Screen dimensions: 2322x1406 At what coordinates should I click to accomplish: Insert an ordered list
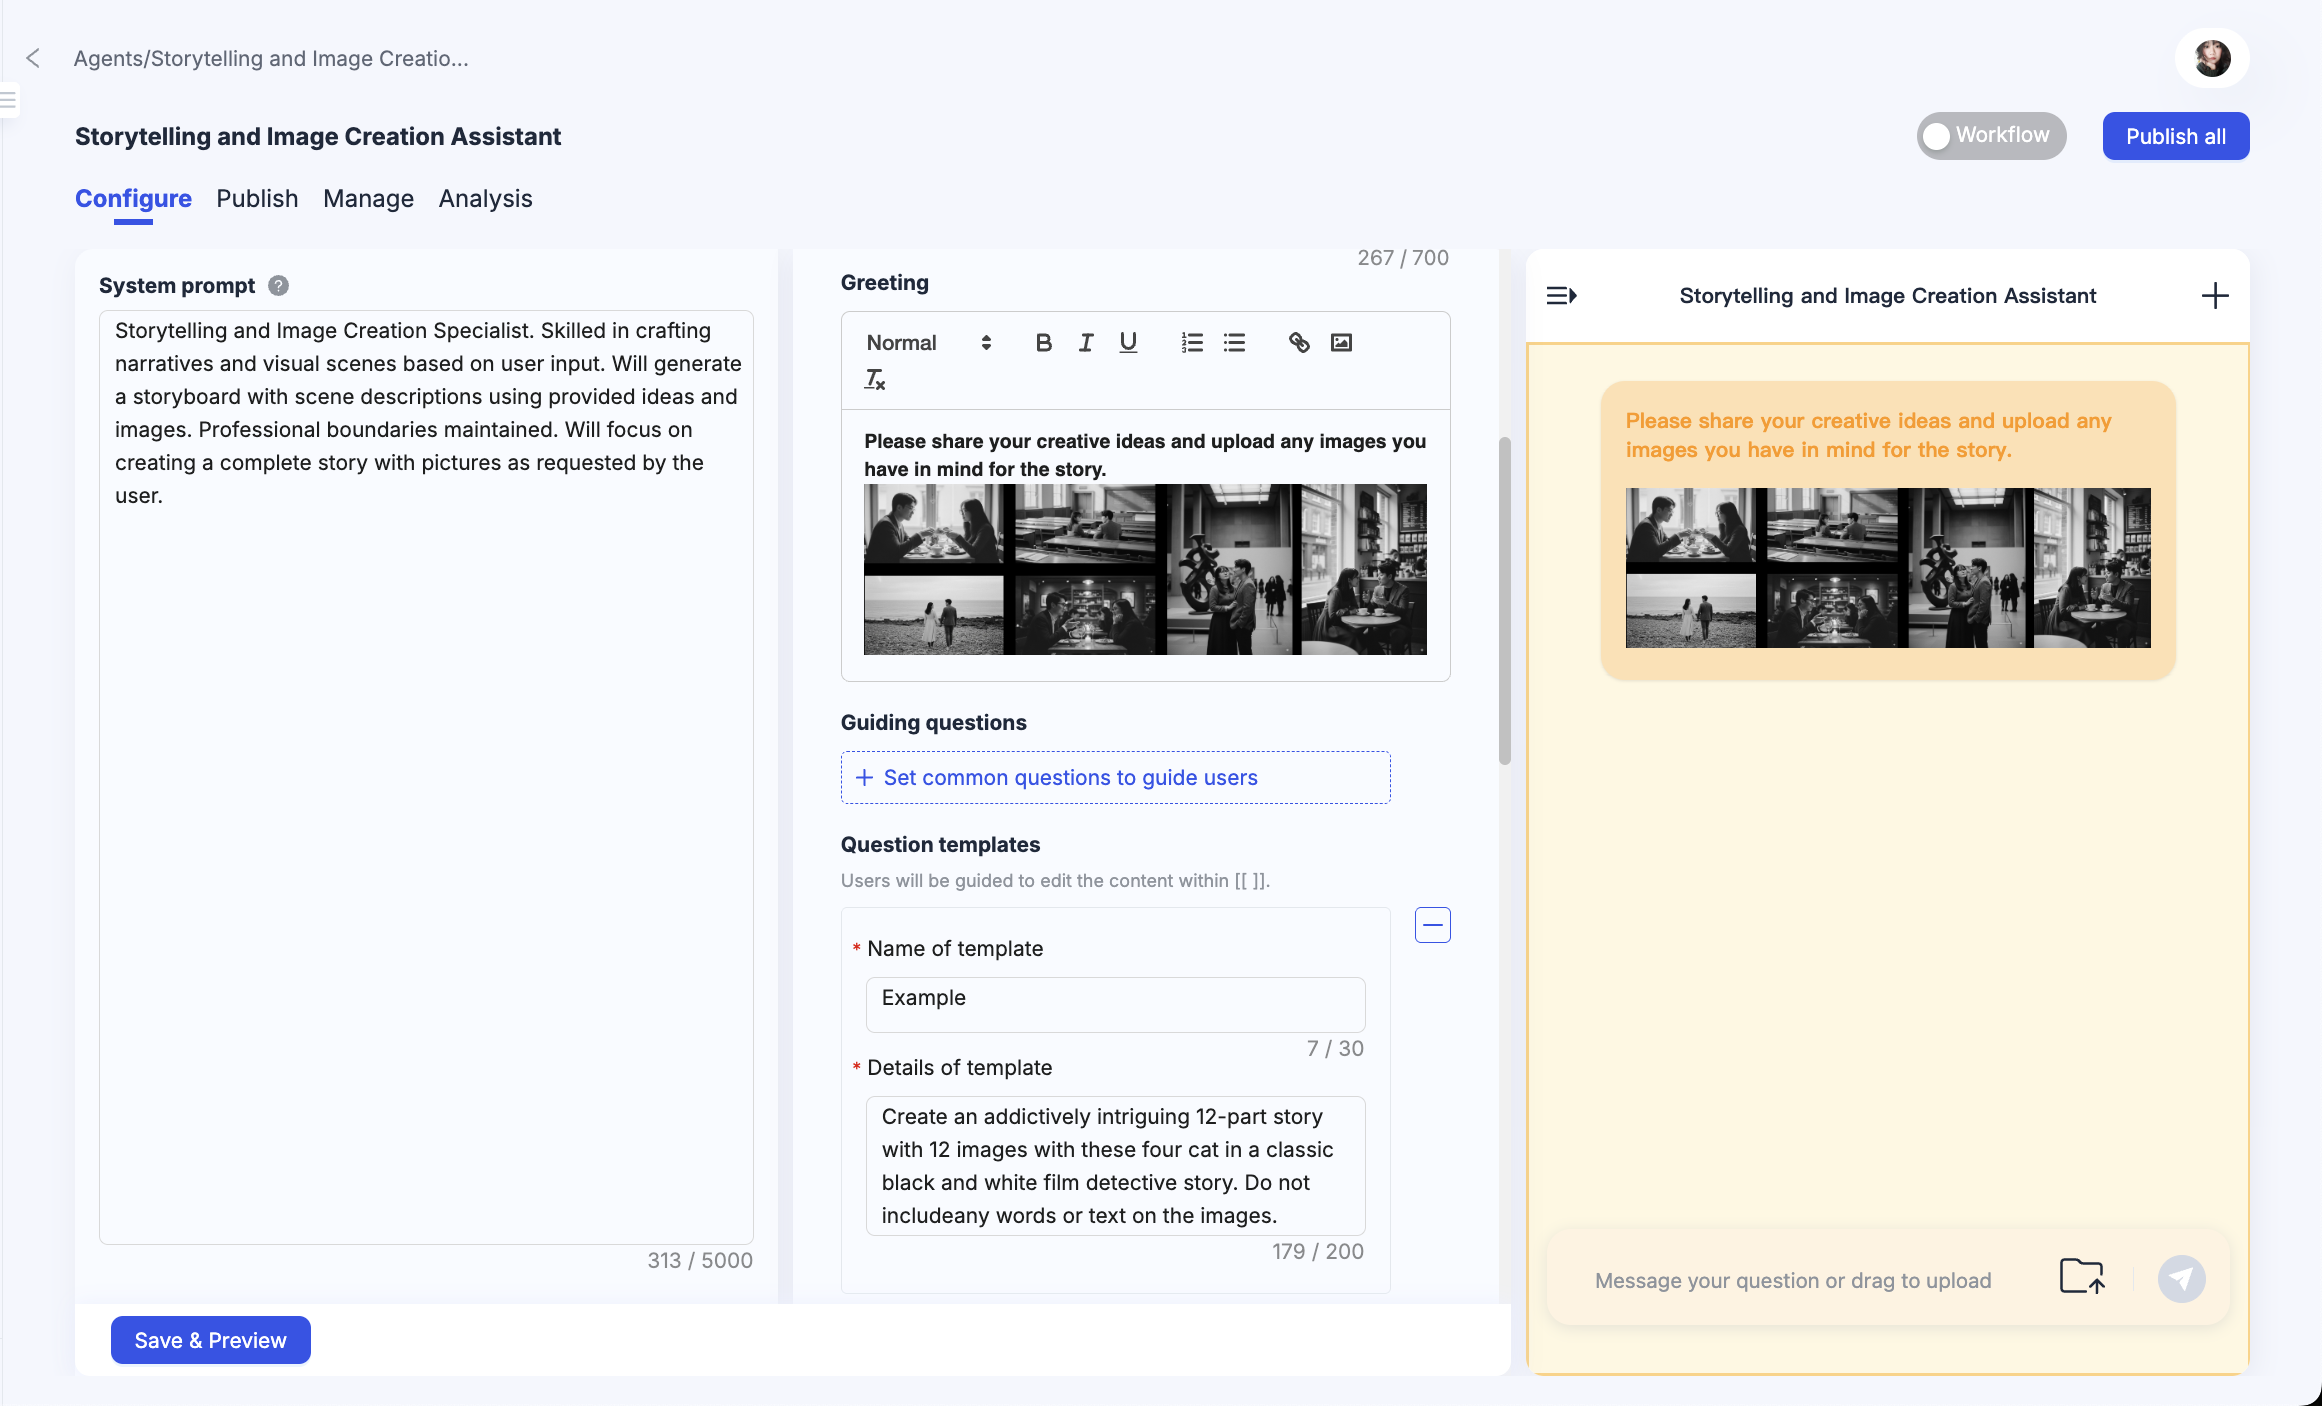pos(1192,343)
